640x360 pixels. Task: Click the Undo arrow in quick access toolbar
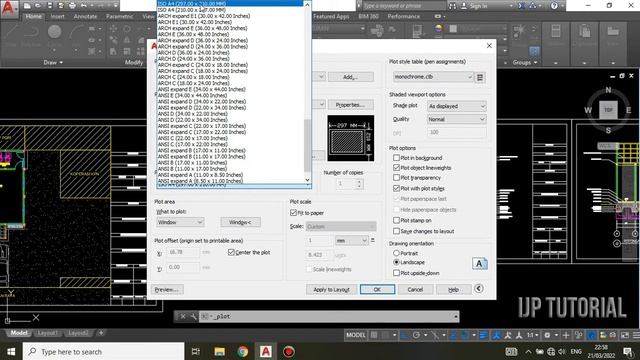click(x=84, y=6)
